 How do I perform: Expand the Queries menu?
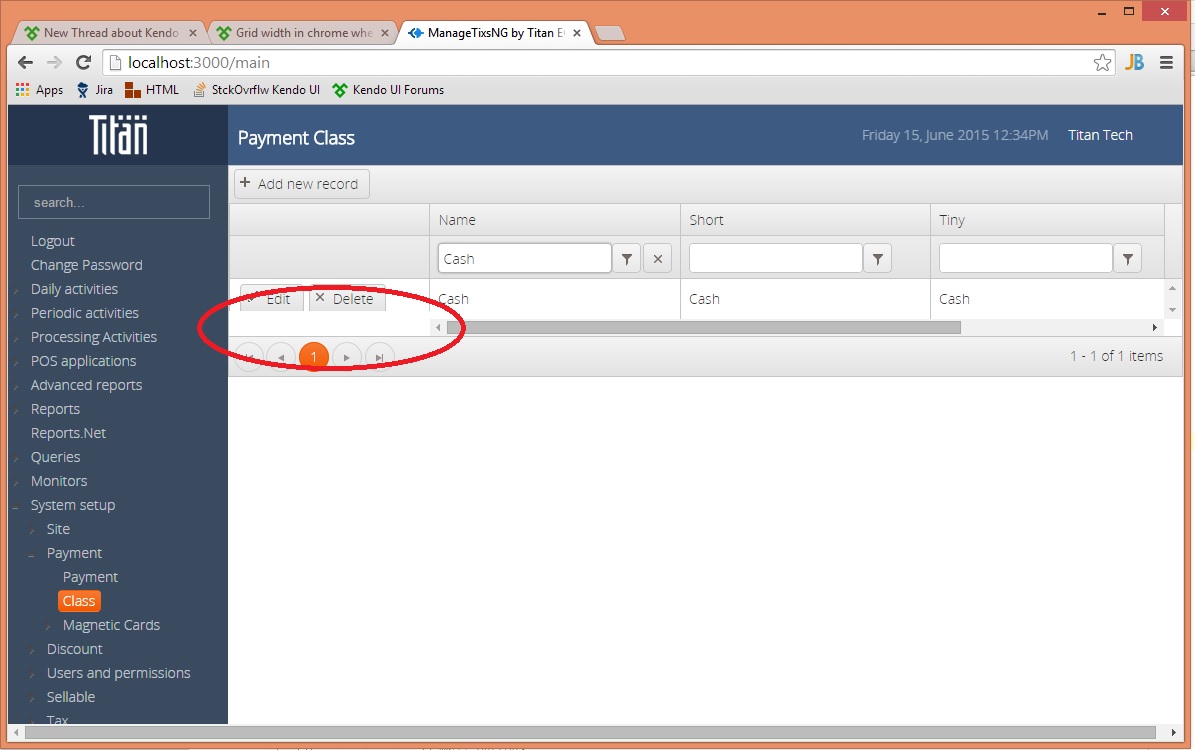pos(55,457)
